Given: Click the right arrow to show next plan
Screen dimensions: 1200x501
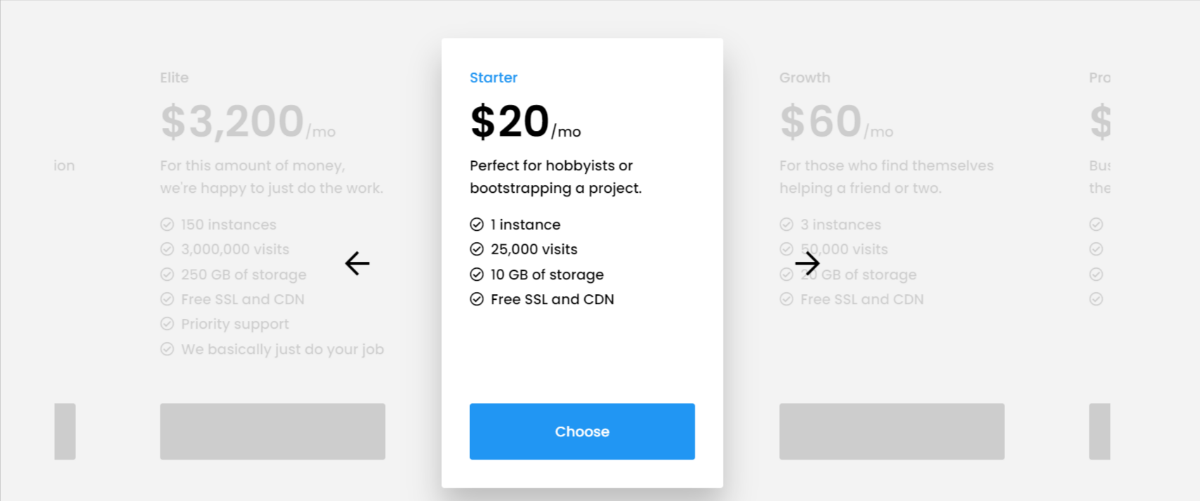Looking at the screenshot, I should pyautogui.click(x=807, y=263).
